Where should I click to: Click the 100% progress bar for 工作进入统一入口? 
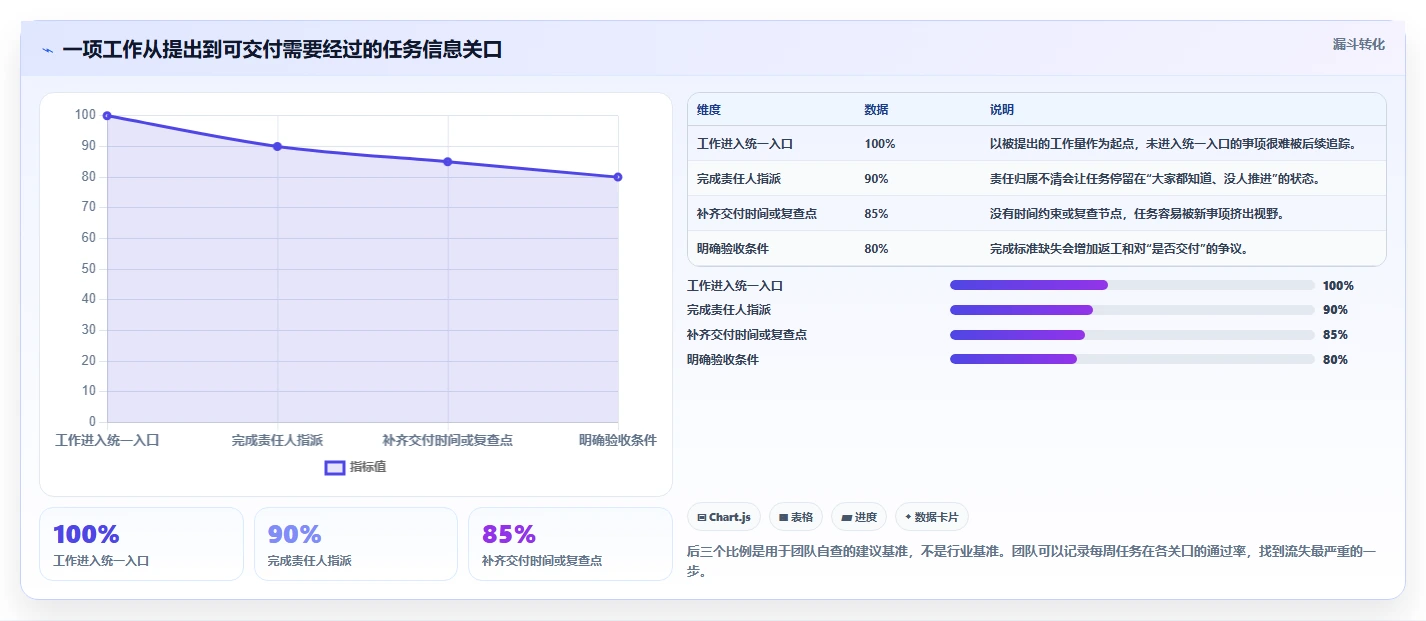1132,285
